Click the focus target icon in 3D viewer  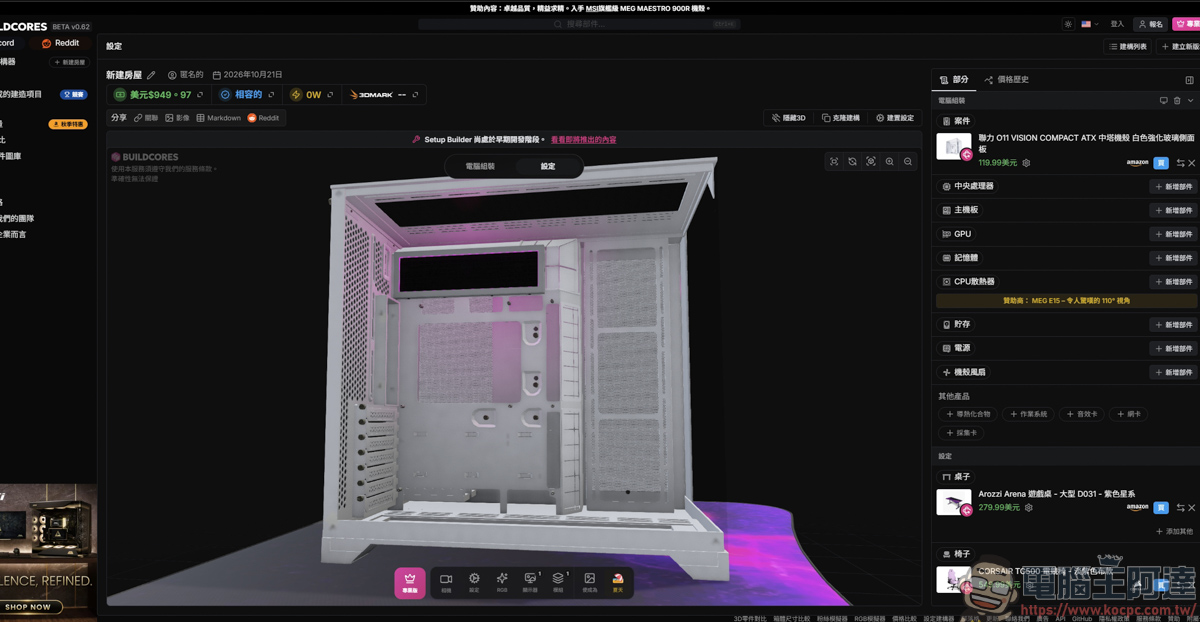871,161
